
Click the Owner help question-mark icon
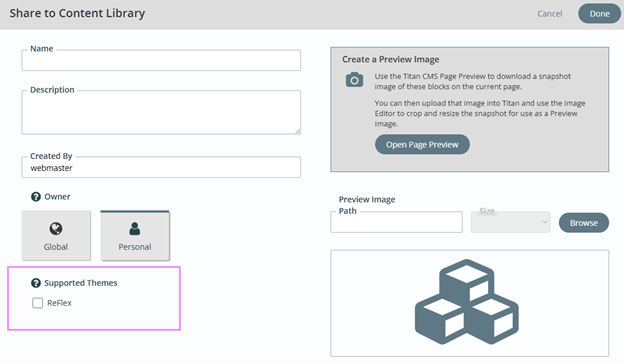point(36,197)
